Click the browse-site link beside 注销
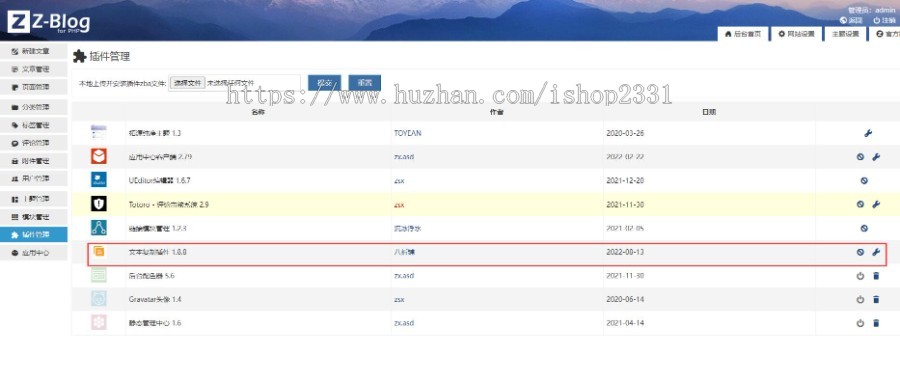 click(851, 20)
